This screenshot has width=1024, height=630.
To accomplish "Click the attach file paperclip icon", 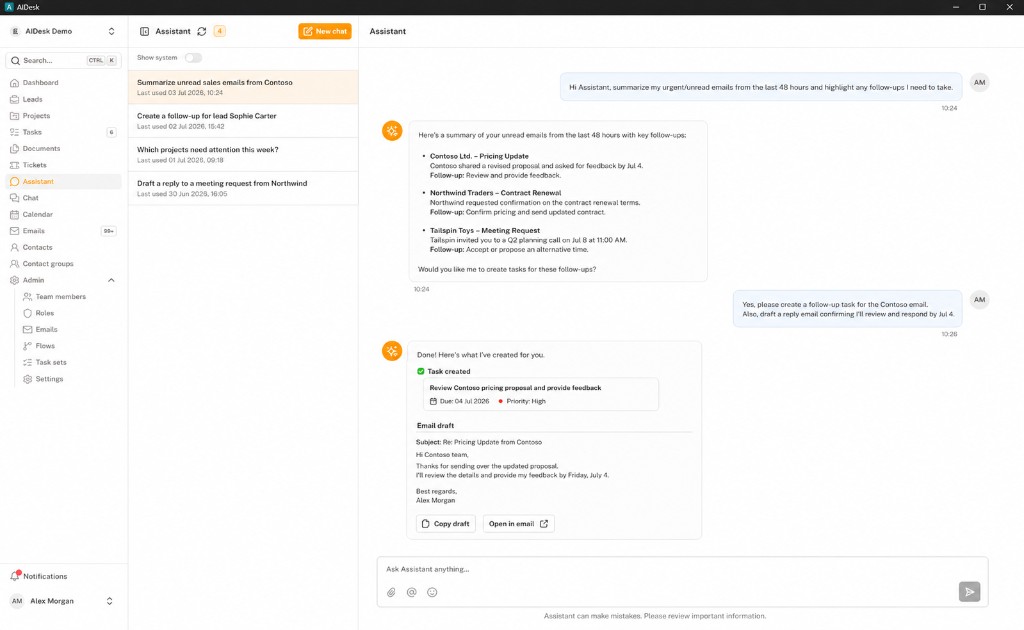I will click(391, 592).
